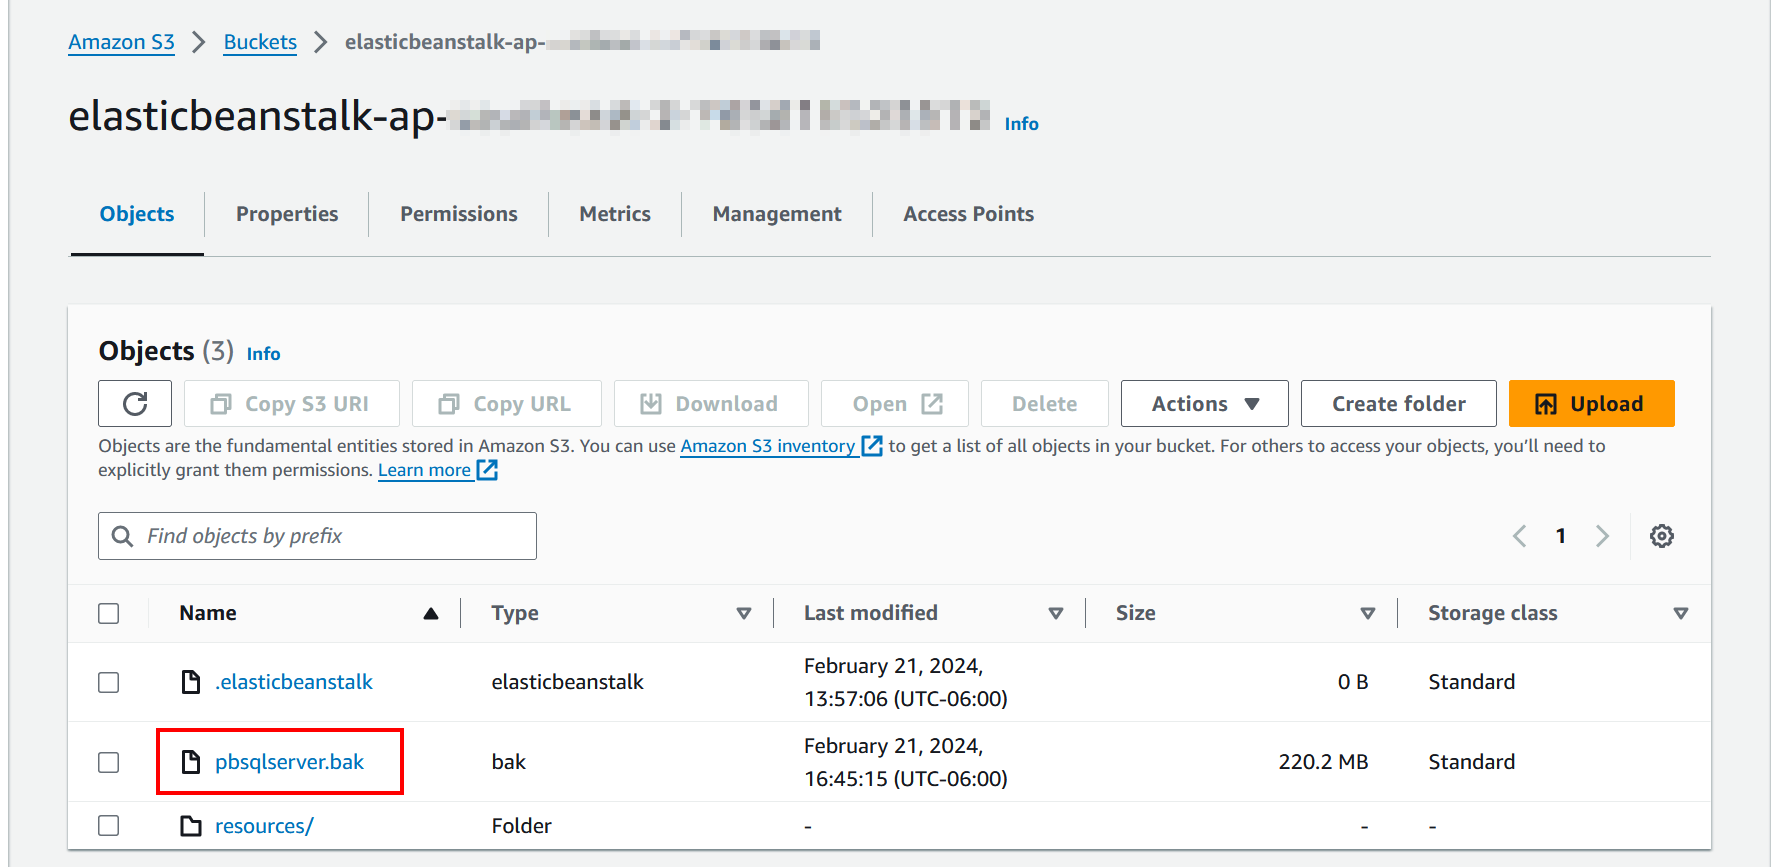Click the Create folder button
Screen dimensions: 1771x867
pyautogui.click(x=1398, y=404)
